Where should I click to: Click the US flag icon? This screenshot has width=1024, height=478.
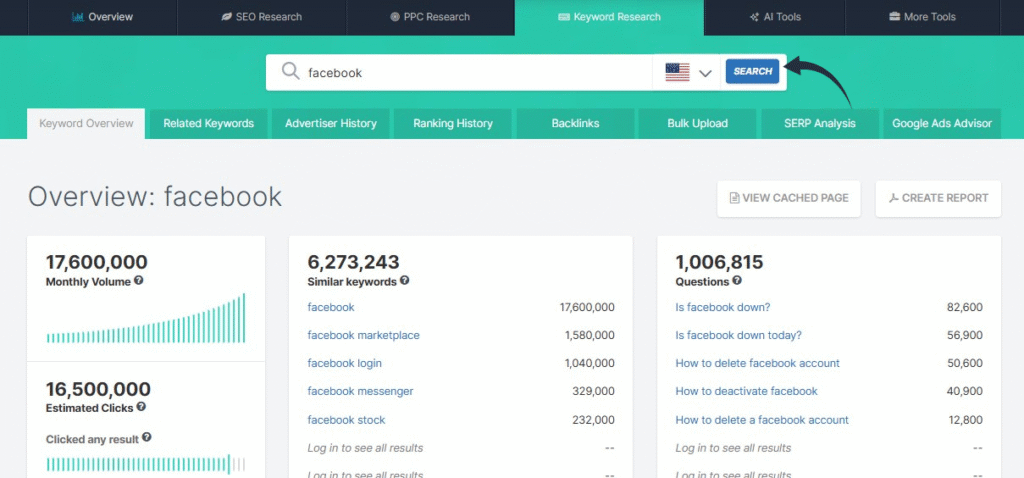(677, 72)
